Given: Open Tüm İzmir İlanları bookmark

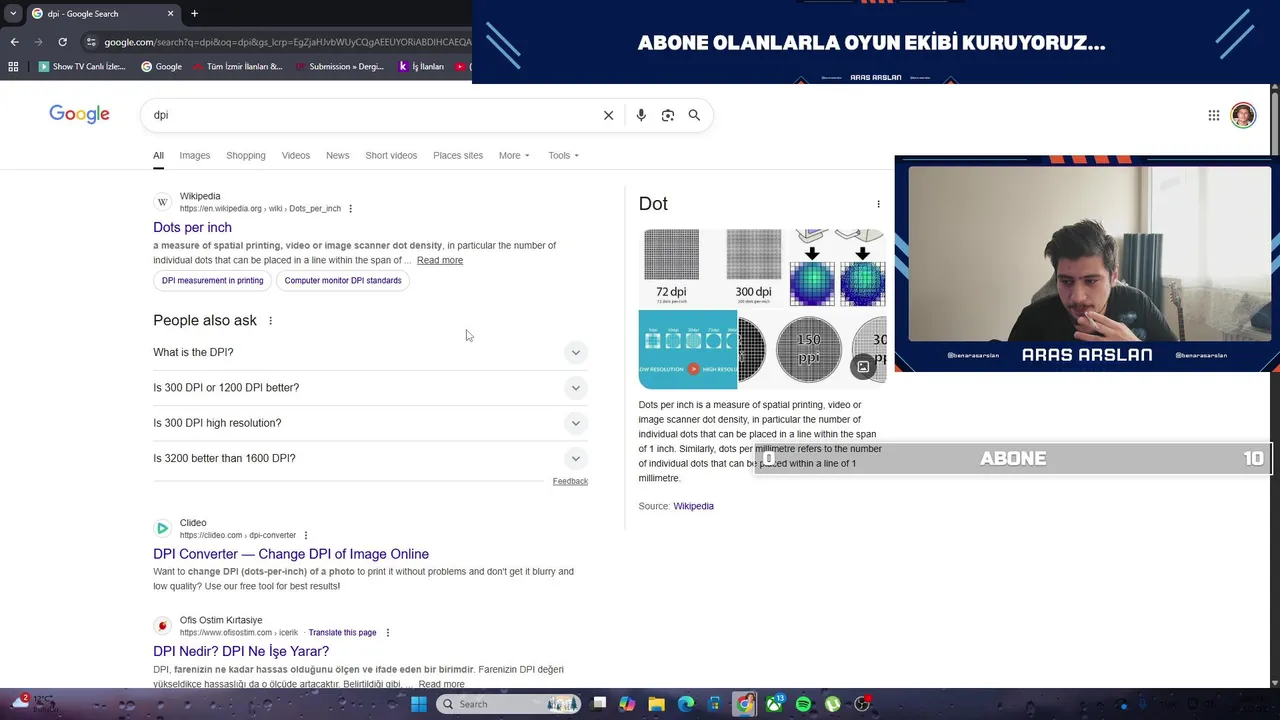Looking at the screenshot, I should [236, 67].
